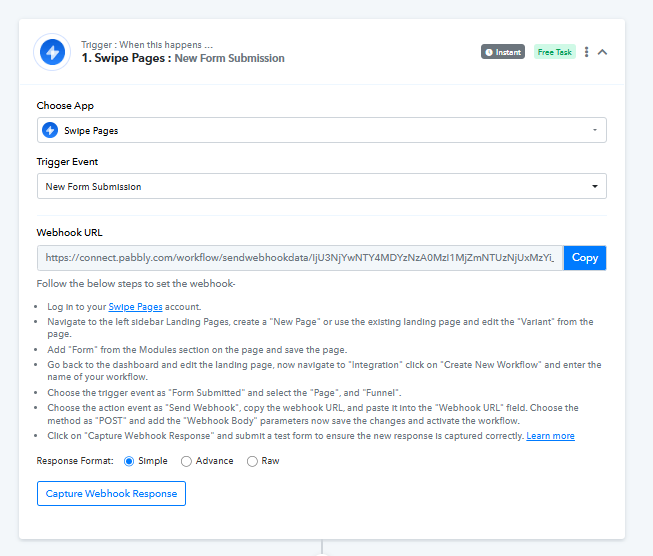Click the 'Webhook URL' label
Image resolution: width=653 pixels, height=556 pixels.
tap(70, 232)
